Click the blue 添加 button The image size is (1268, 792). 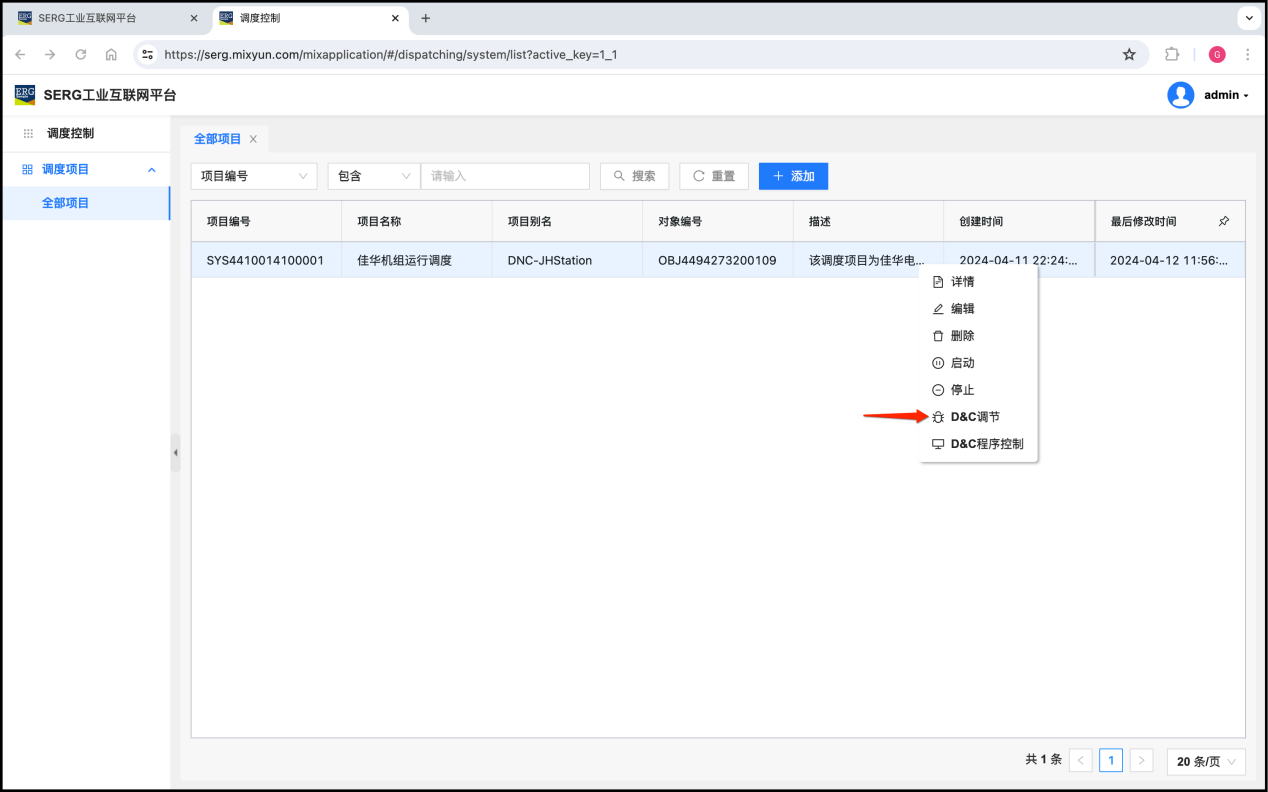point(793,176)
